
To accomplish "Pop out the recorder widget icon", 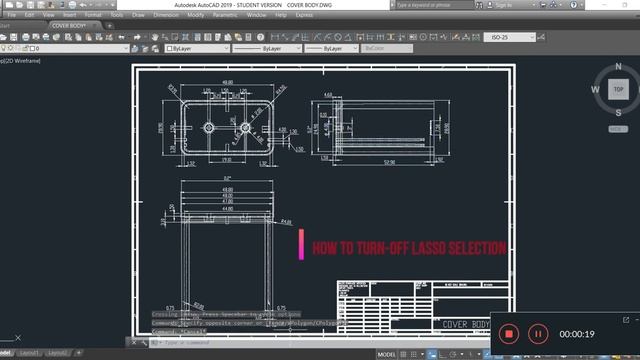I will click(626, 320).
